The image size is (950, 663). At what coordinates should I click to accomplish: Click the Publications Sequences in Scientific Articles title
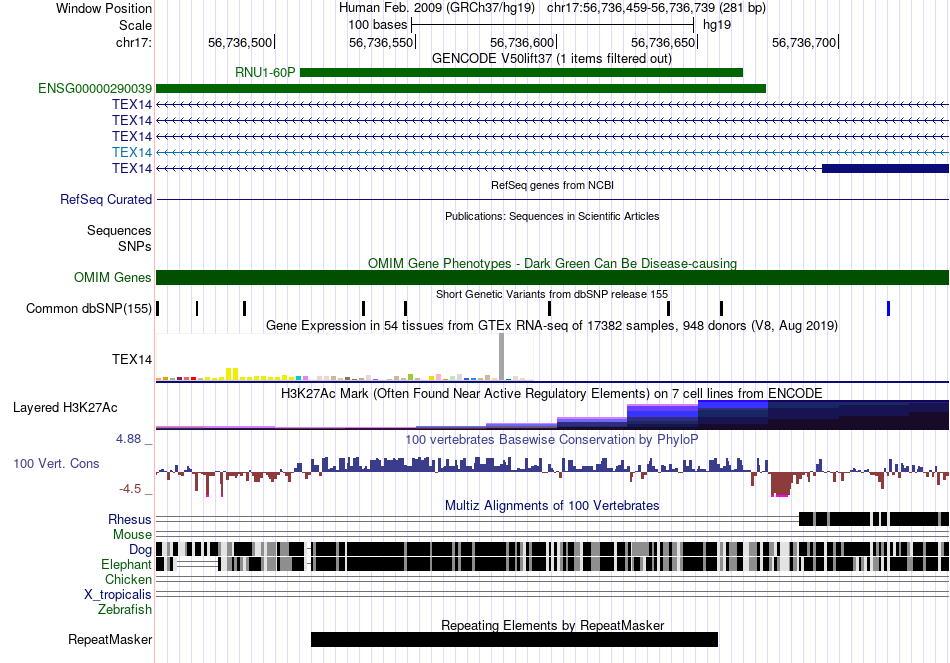[x=552, y=216]
